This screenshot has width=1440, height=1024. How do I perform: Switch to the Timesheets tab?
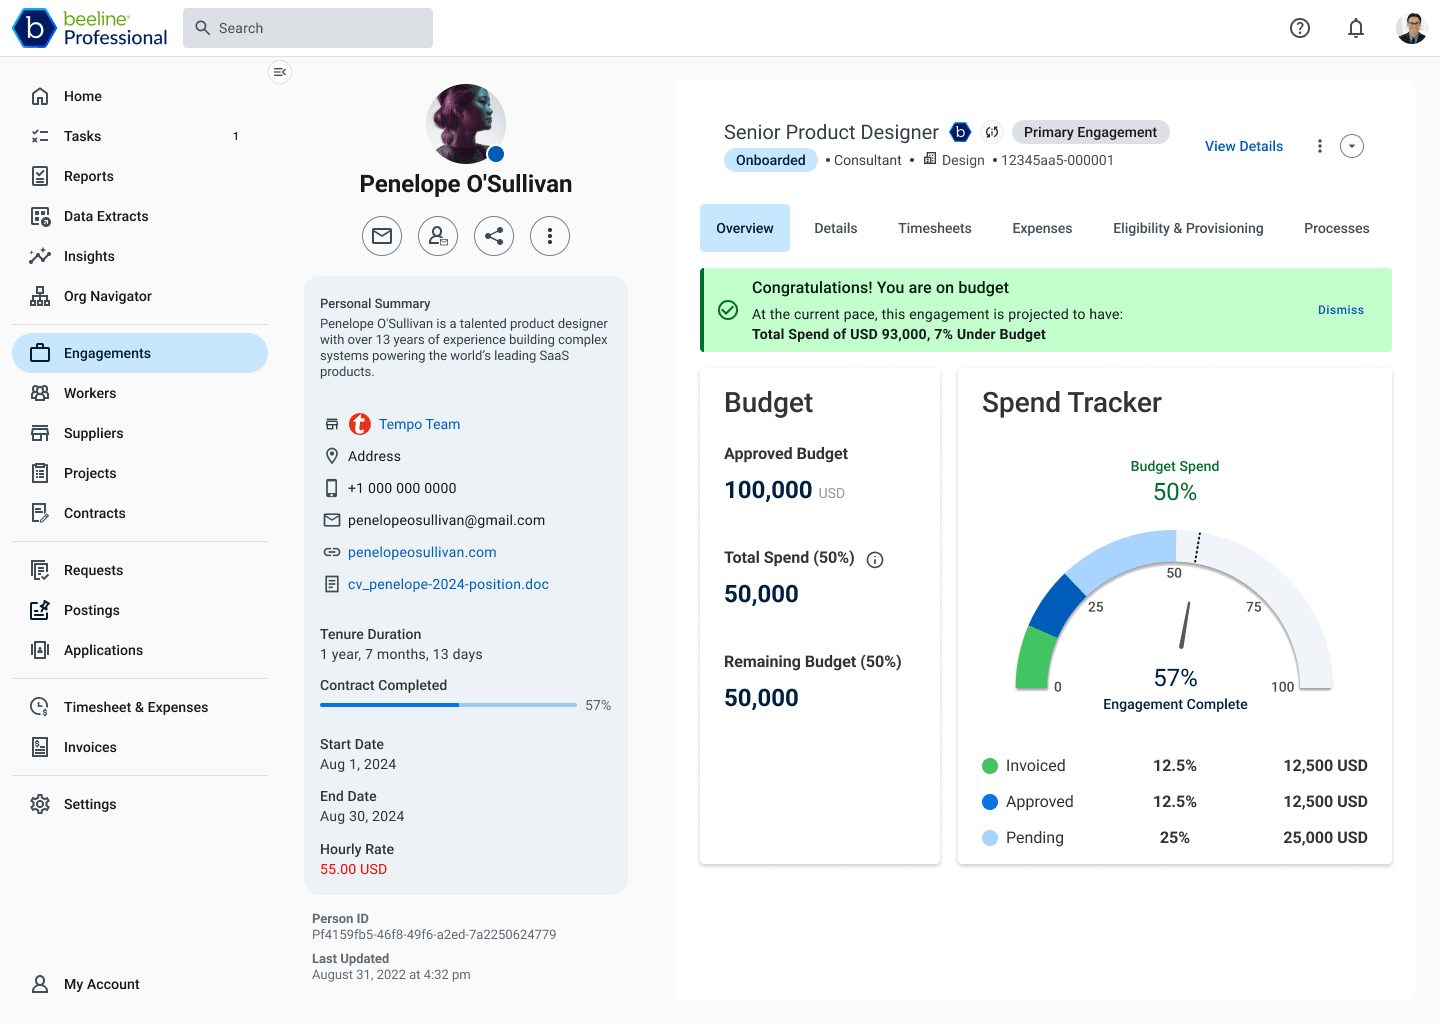[934, 228]
